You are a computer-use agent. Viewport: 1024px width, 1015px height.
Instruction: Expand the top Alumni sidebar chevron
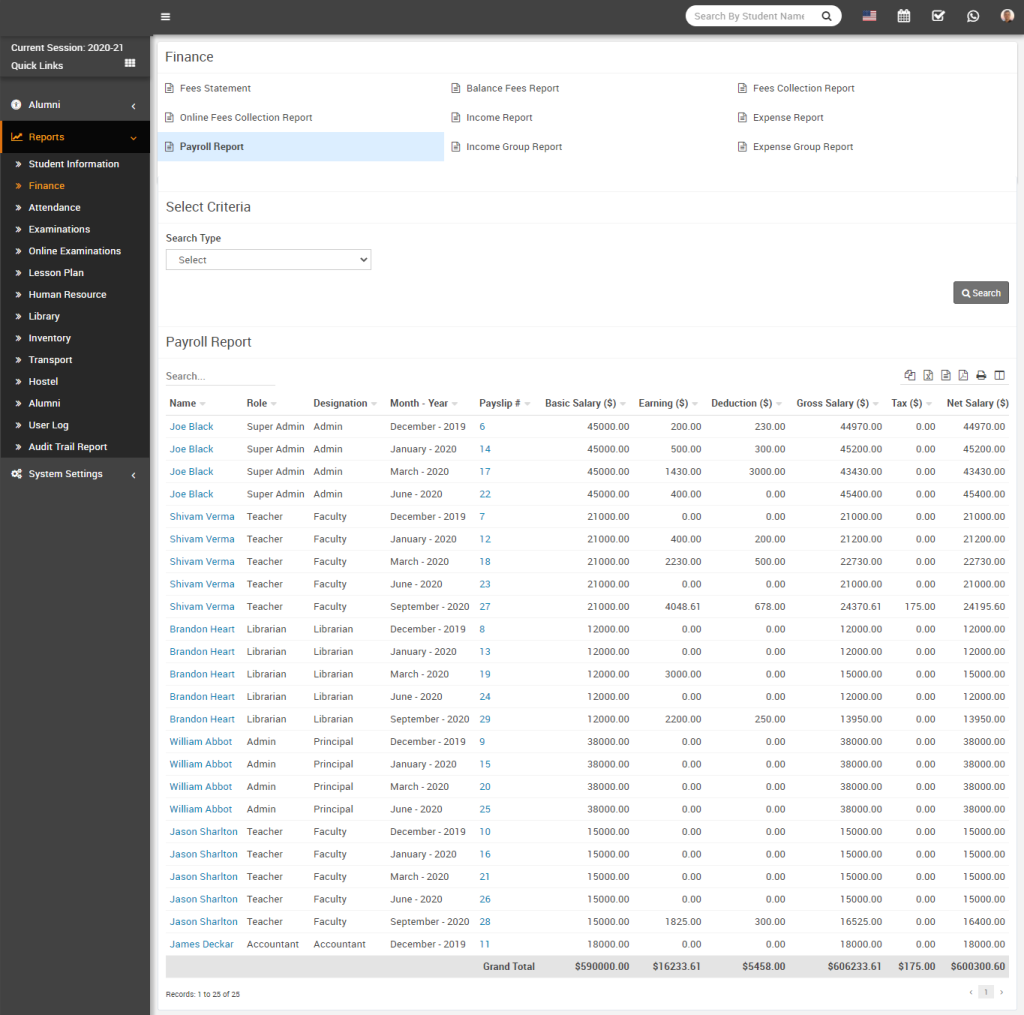pyautogui.click(x=133, y=106)
